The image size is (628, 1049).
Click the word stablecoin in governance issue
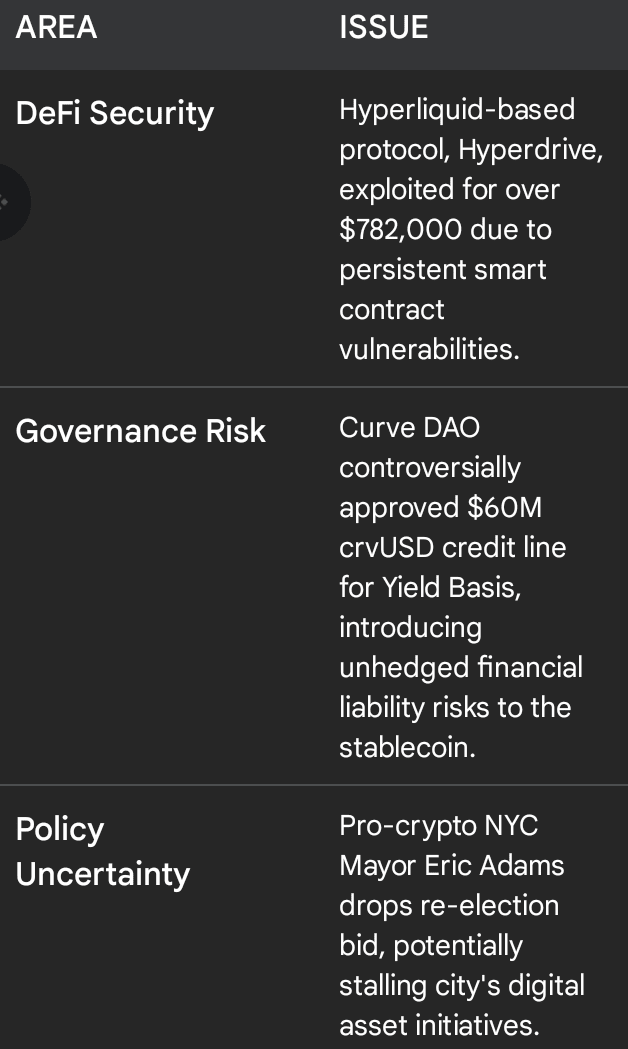(407, 747)
